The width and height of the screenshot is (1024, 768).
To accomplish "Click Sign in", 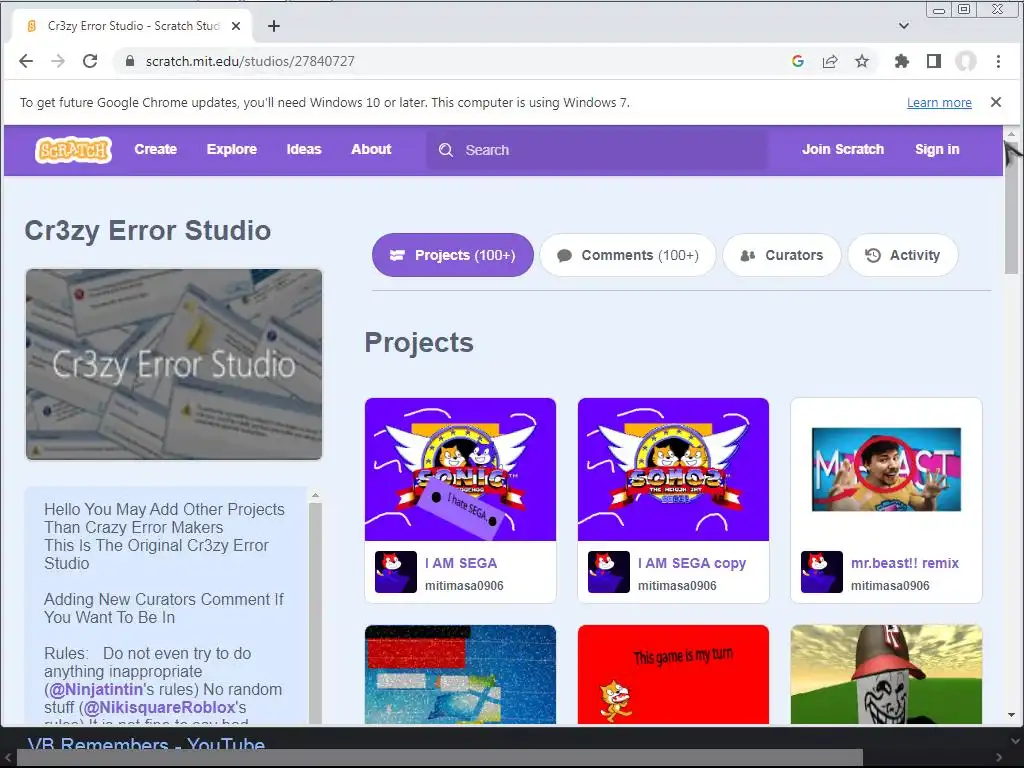I will (x=937, y=150).
